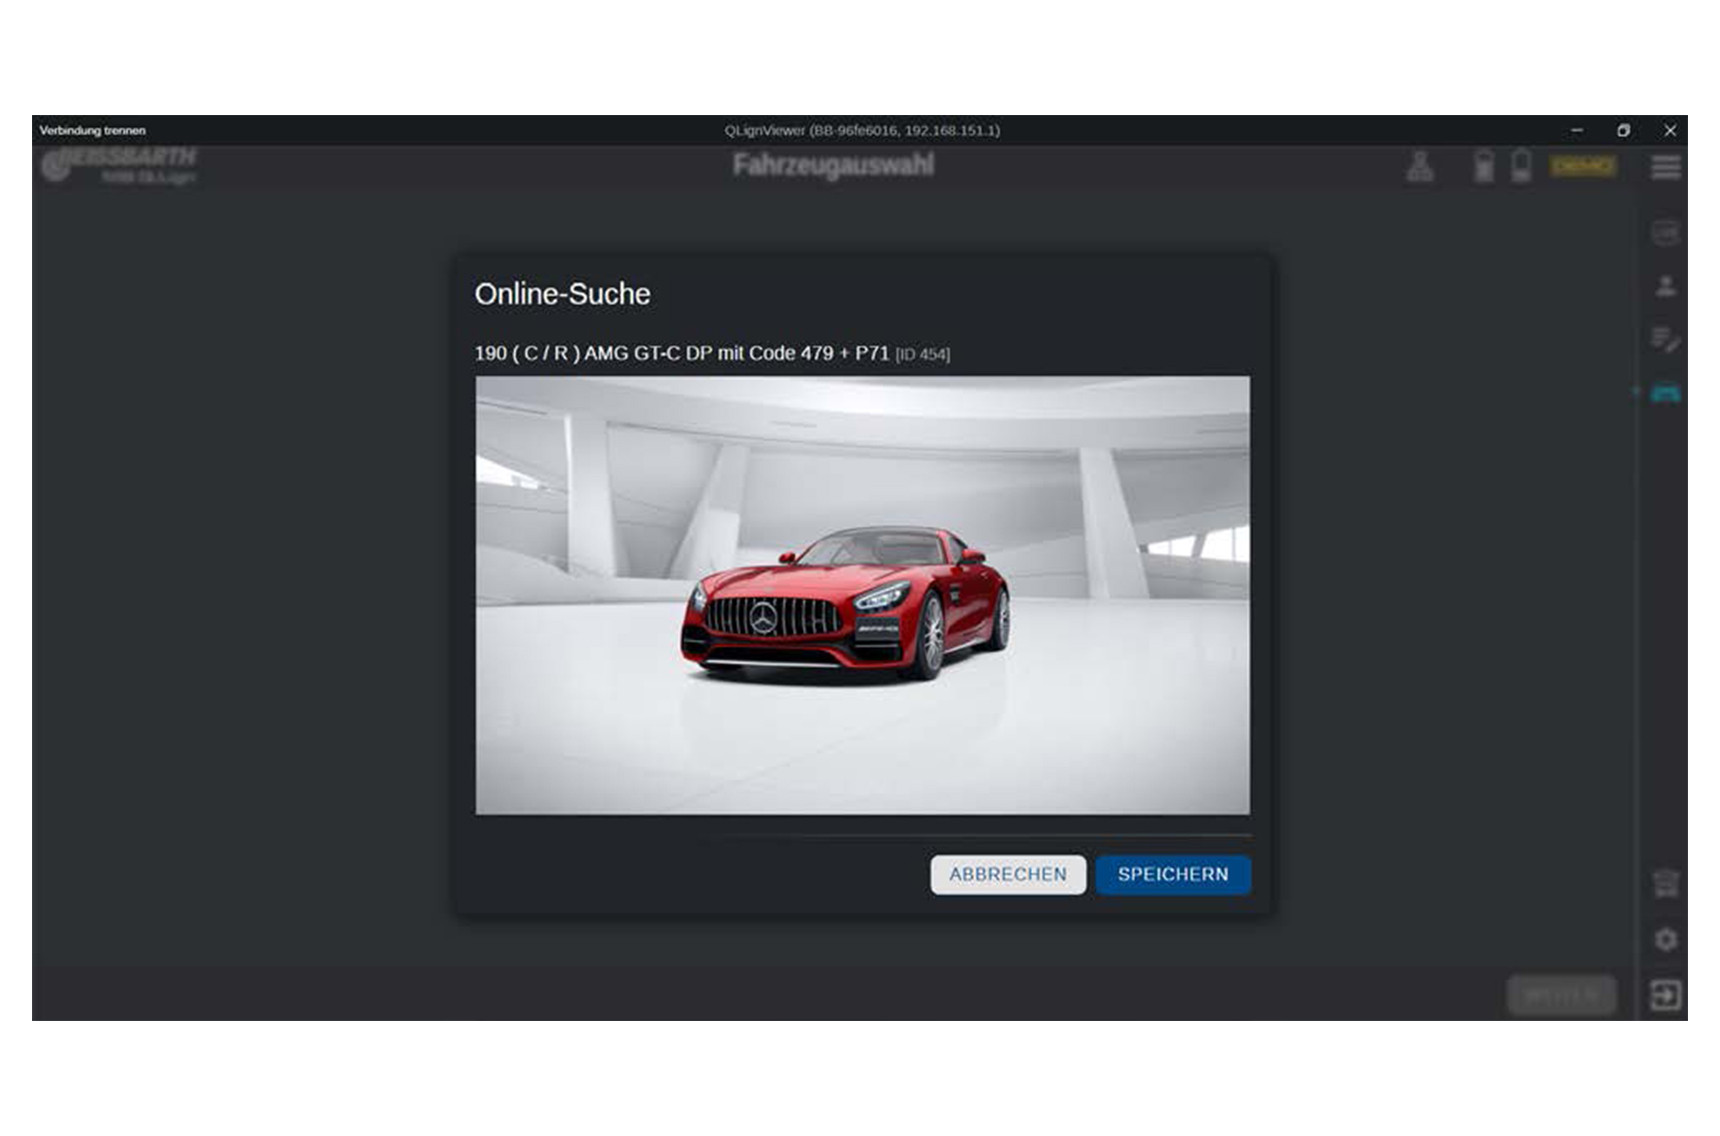Click the network connection icon in header
Screen dimensions: 1720x1136
click(x=1420, y=166)
